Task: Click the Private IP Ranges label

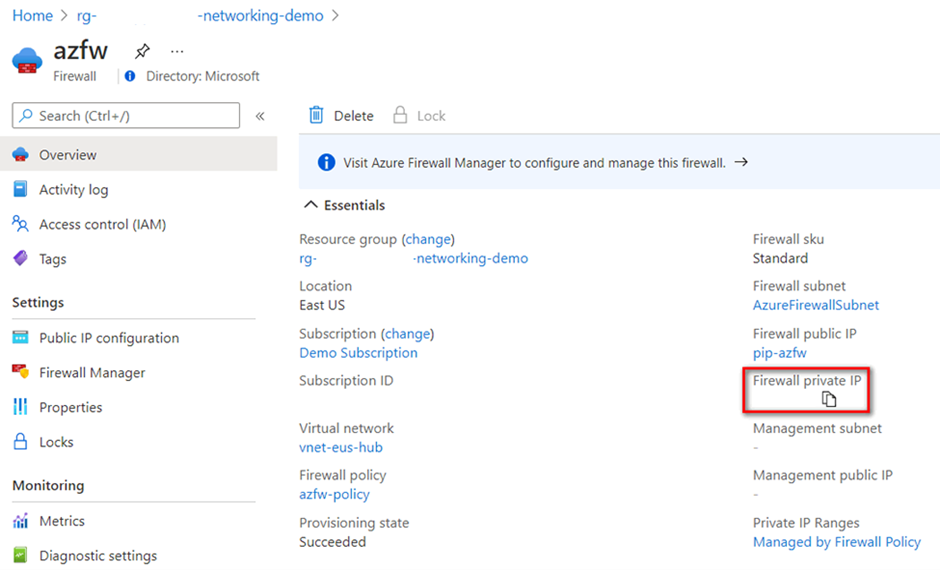Action: tap(806, 523)
